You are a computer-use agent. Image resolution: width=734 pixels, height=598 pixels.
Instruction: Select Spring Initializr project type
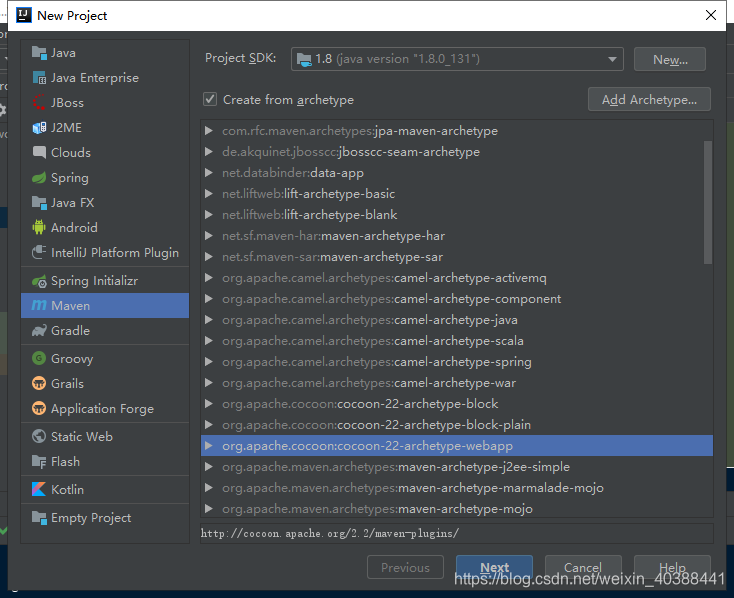[105, 281]
